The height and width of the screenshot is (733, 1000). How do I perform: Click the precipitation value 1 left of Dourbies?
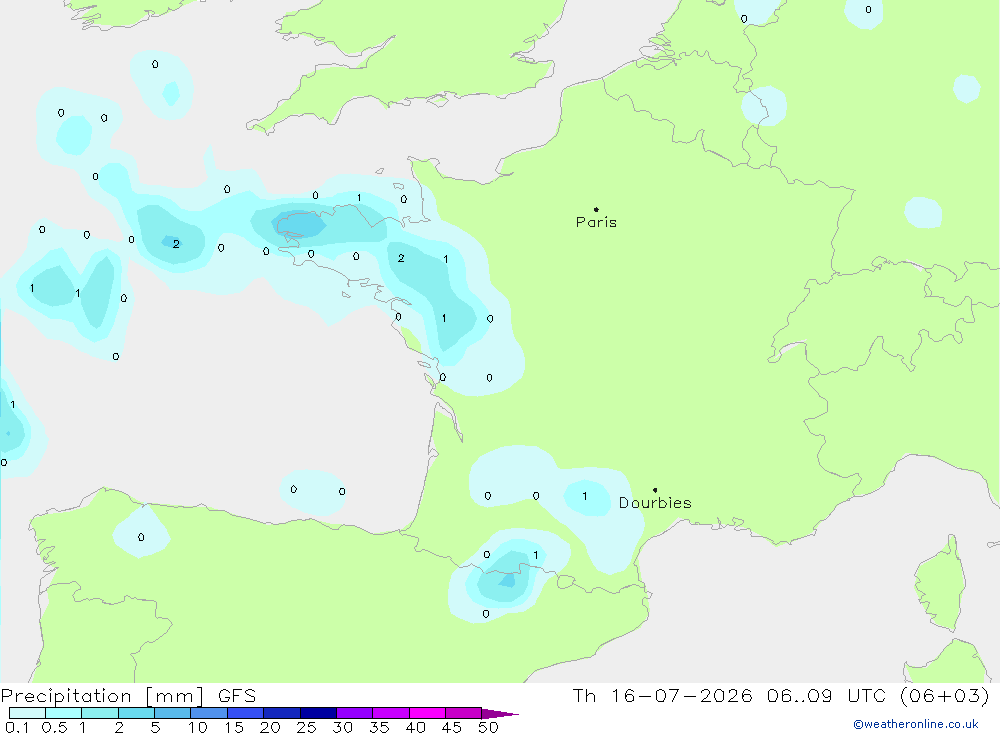pos(585,496)
